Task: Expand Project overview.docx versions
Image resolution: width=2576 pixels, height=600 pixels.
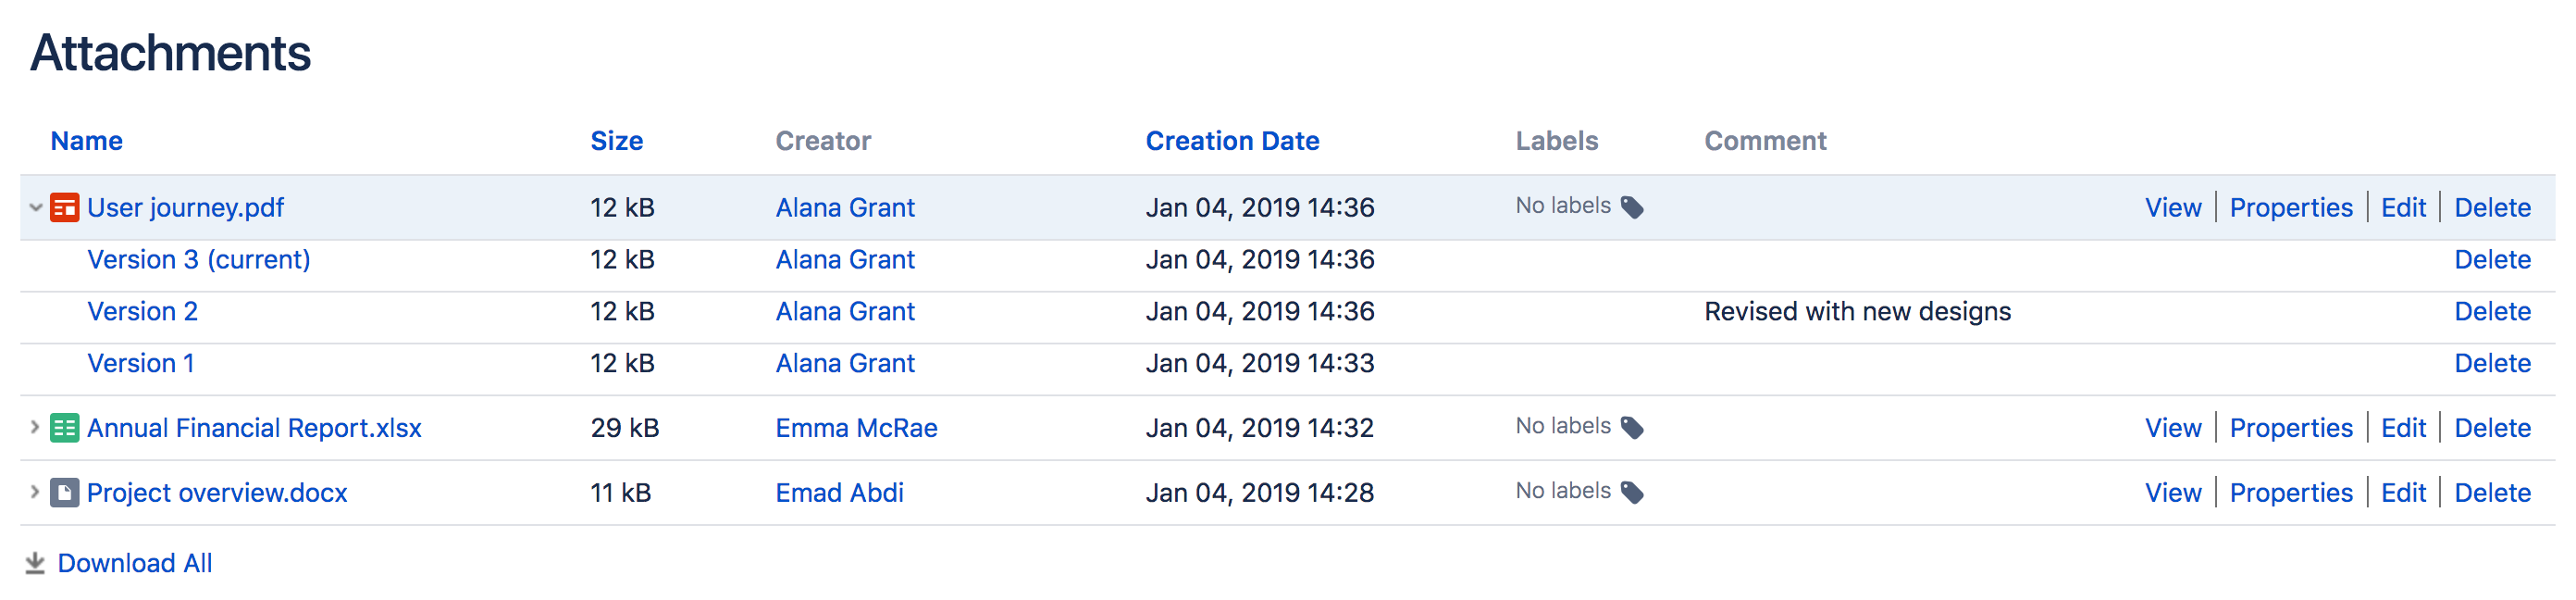Action: point(35,493)
